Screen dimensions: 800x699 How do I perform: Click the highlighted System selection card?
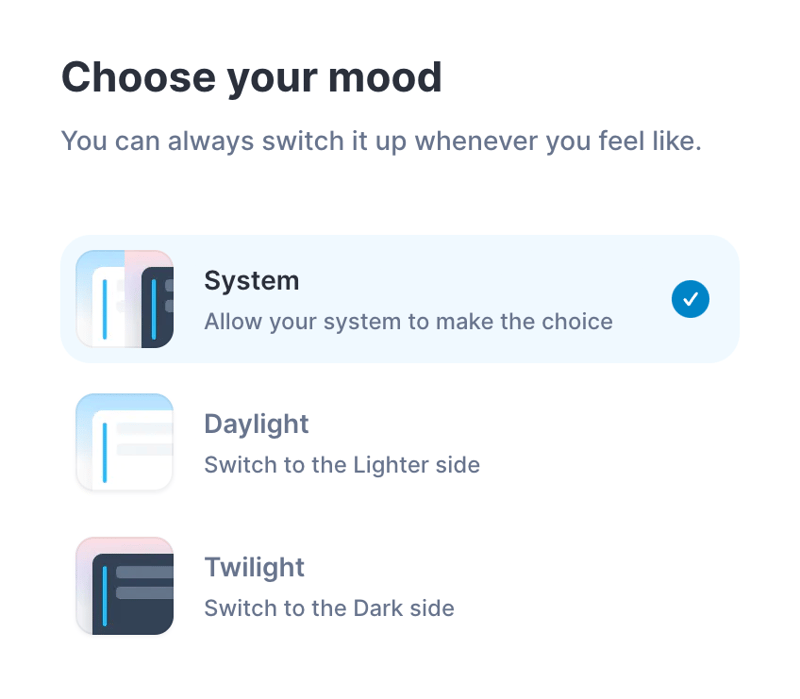[x=400, y=299]
